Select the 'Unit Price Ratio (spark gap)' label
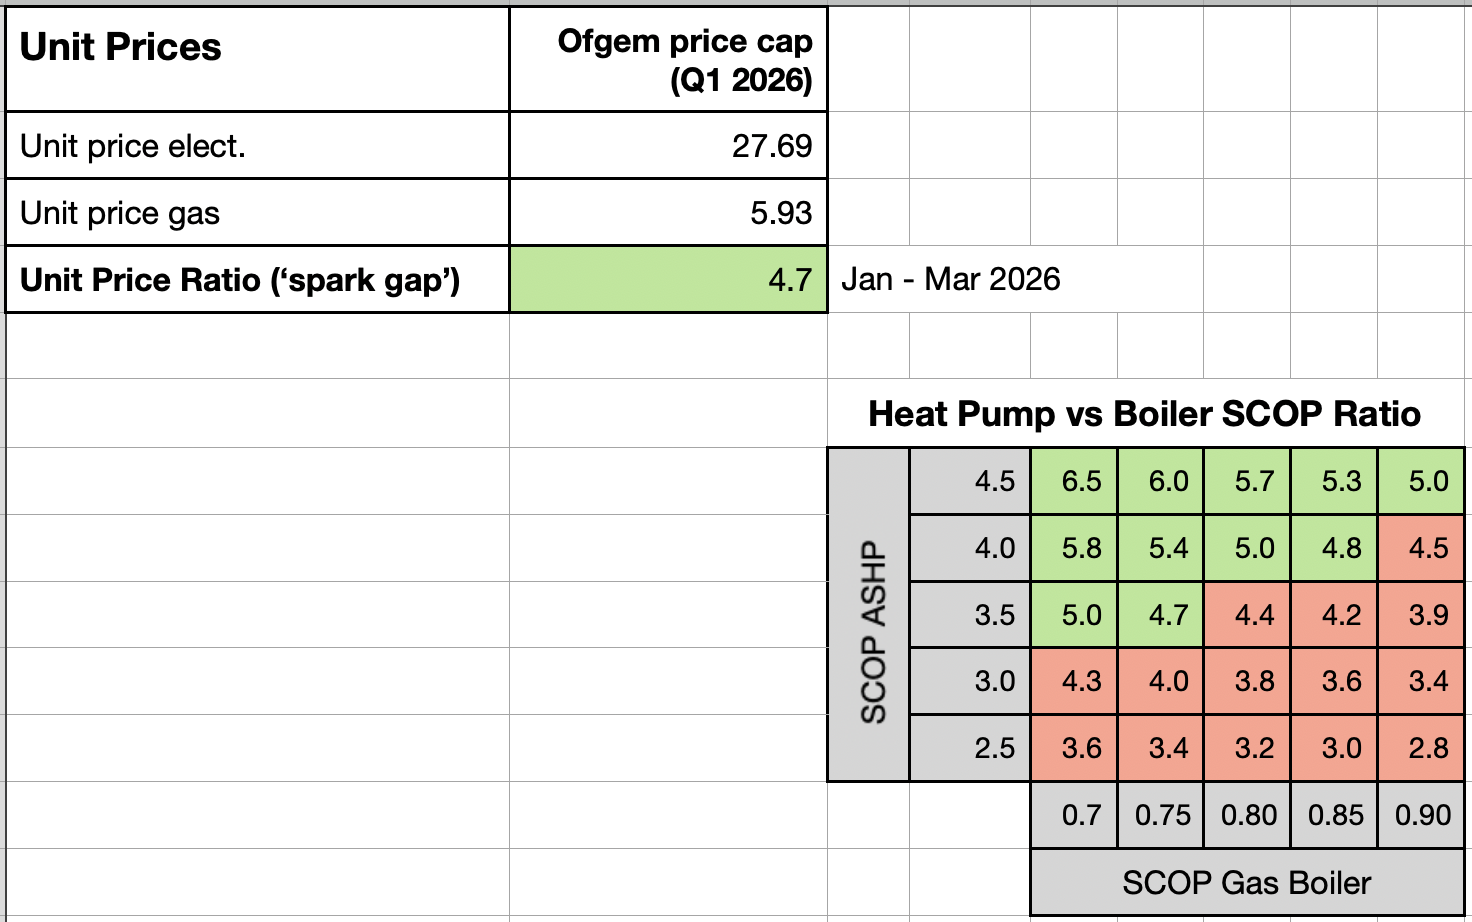Viewport: 1472px width, 922px height. click(240, 280)
